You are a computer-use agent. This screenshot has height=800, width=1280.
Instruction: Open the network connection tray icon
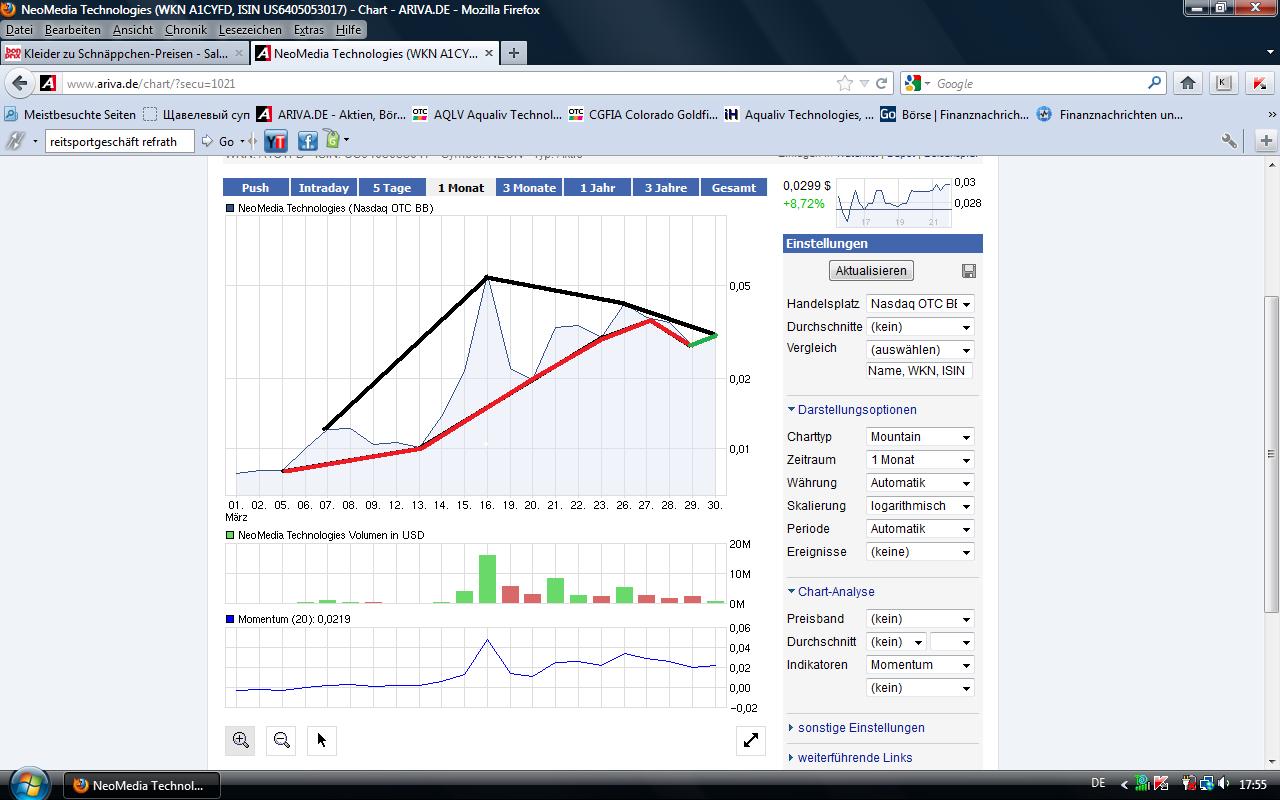click(1206, 785)
